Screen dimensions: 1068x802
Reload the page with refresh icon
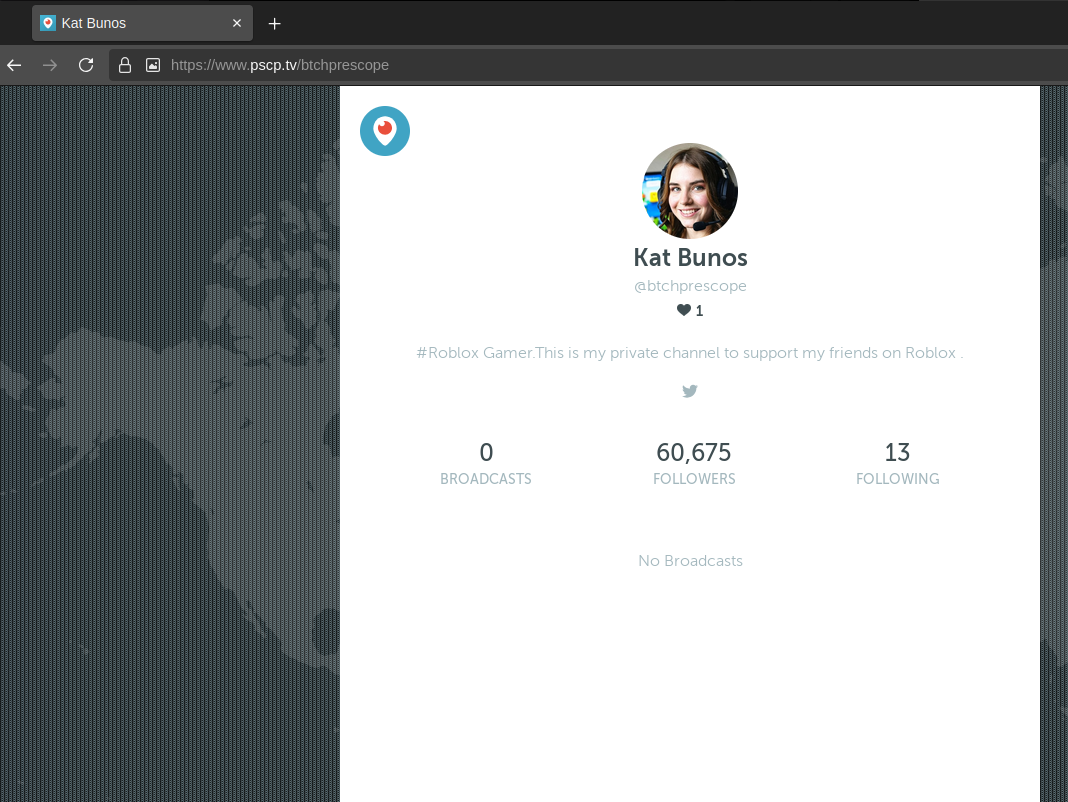click(x=86, y=65)
